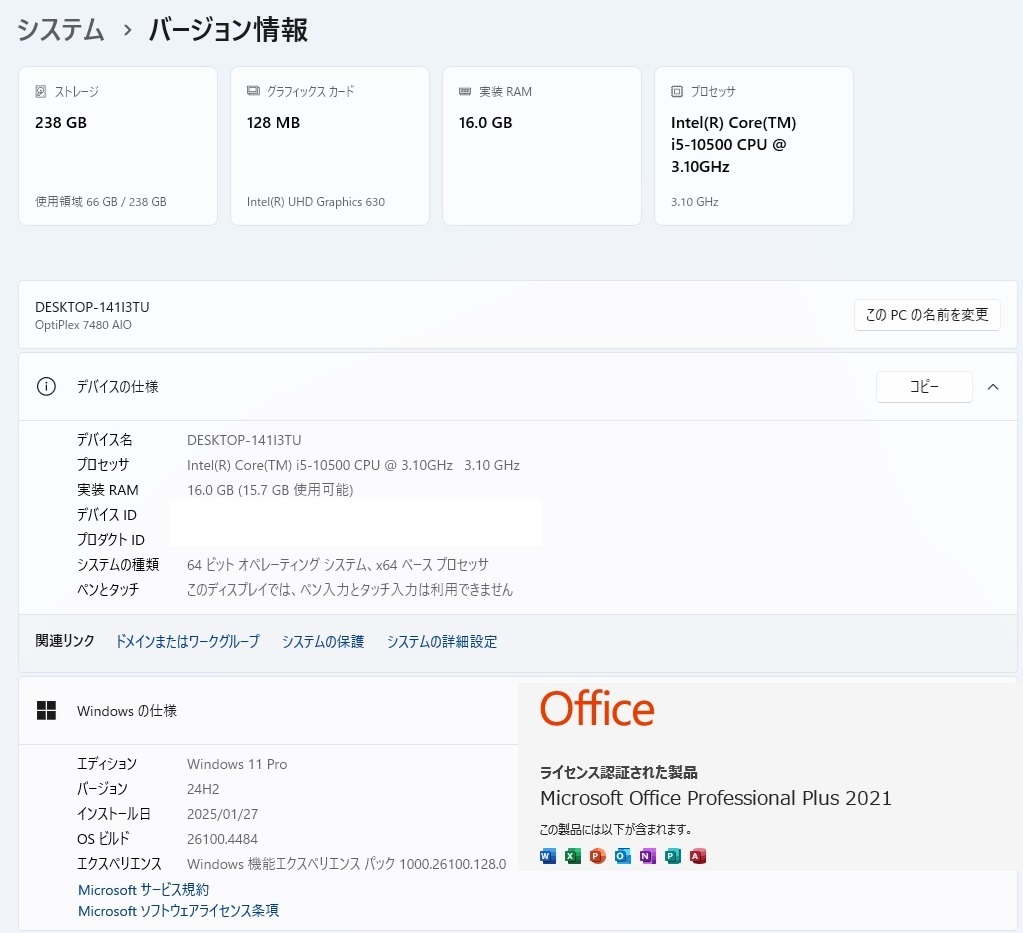Click the ペンとタッチ value text

[x=350, y=590]
